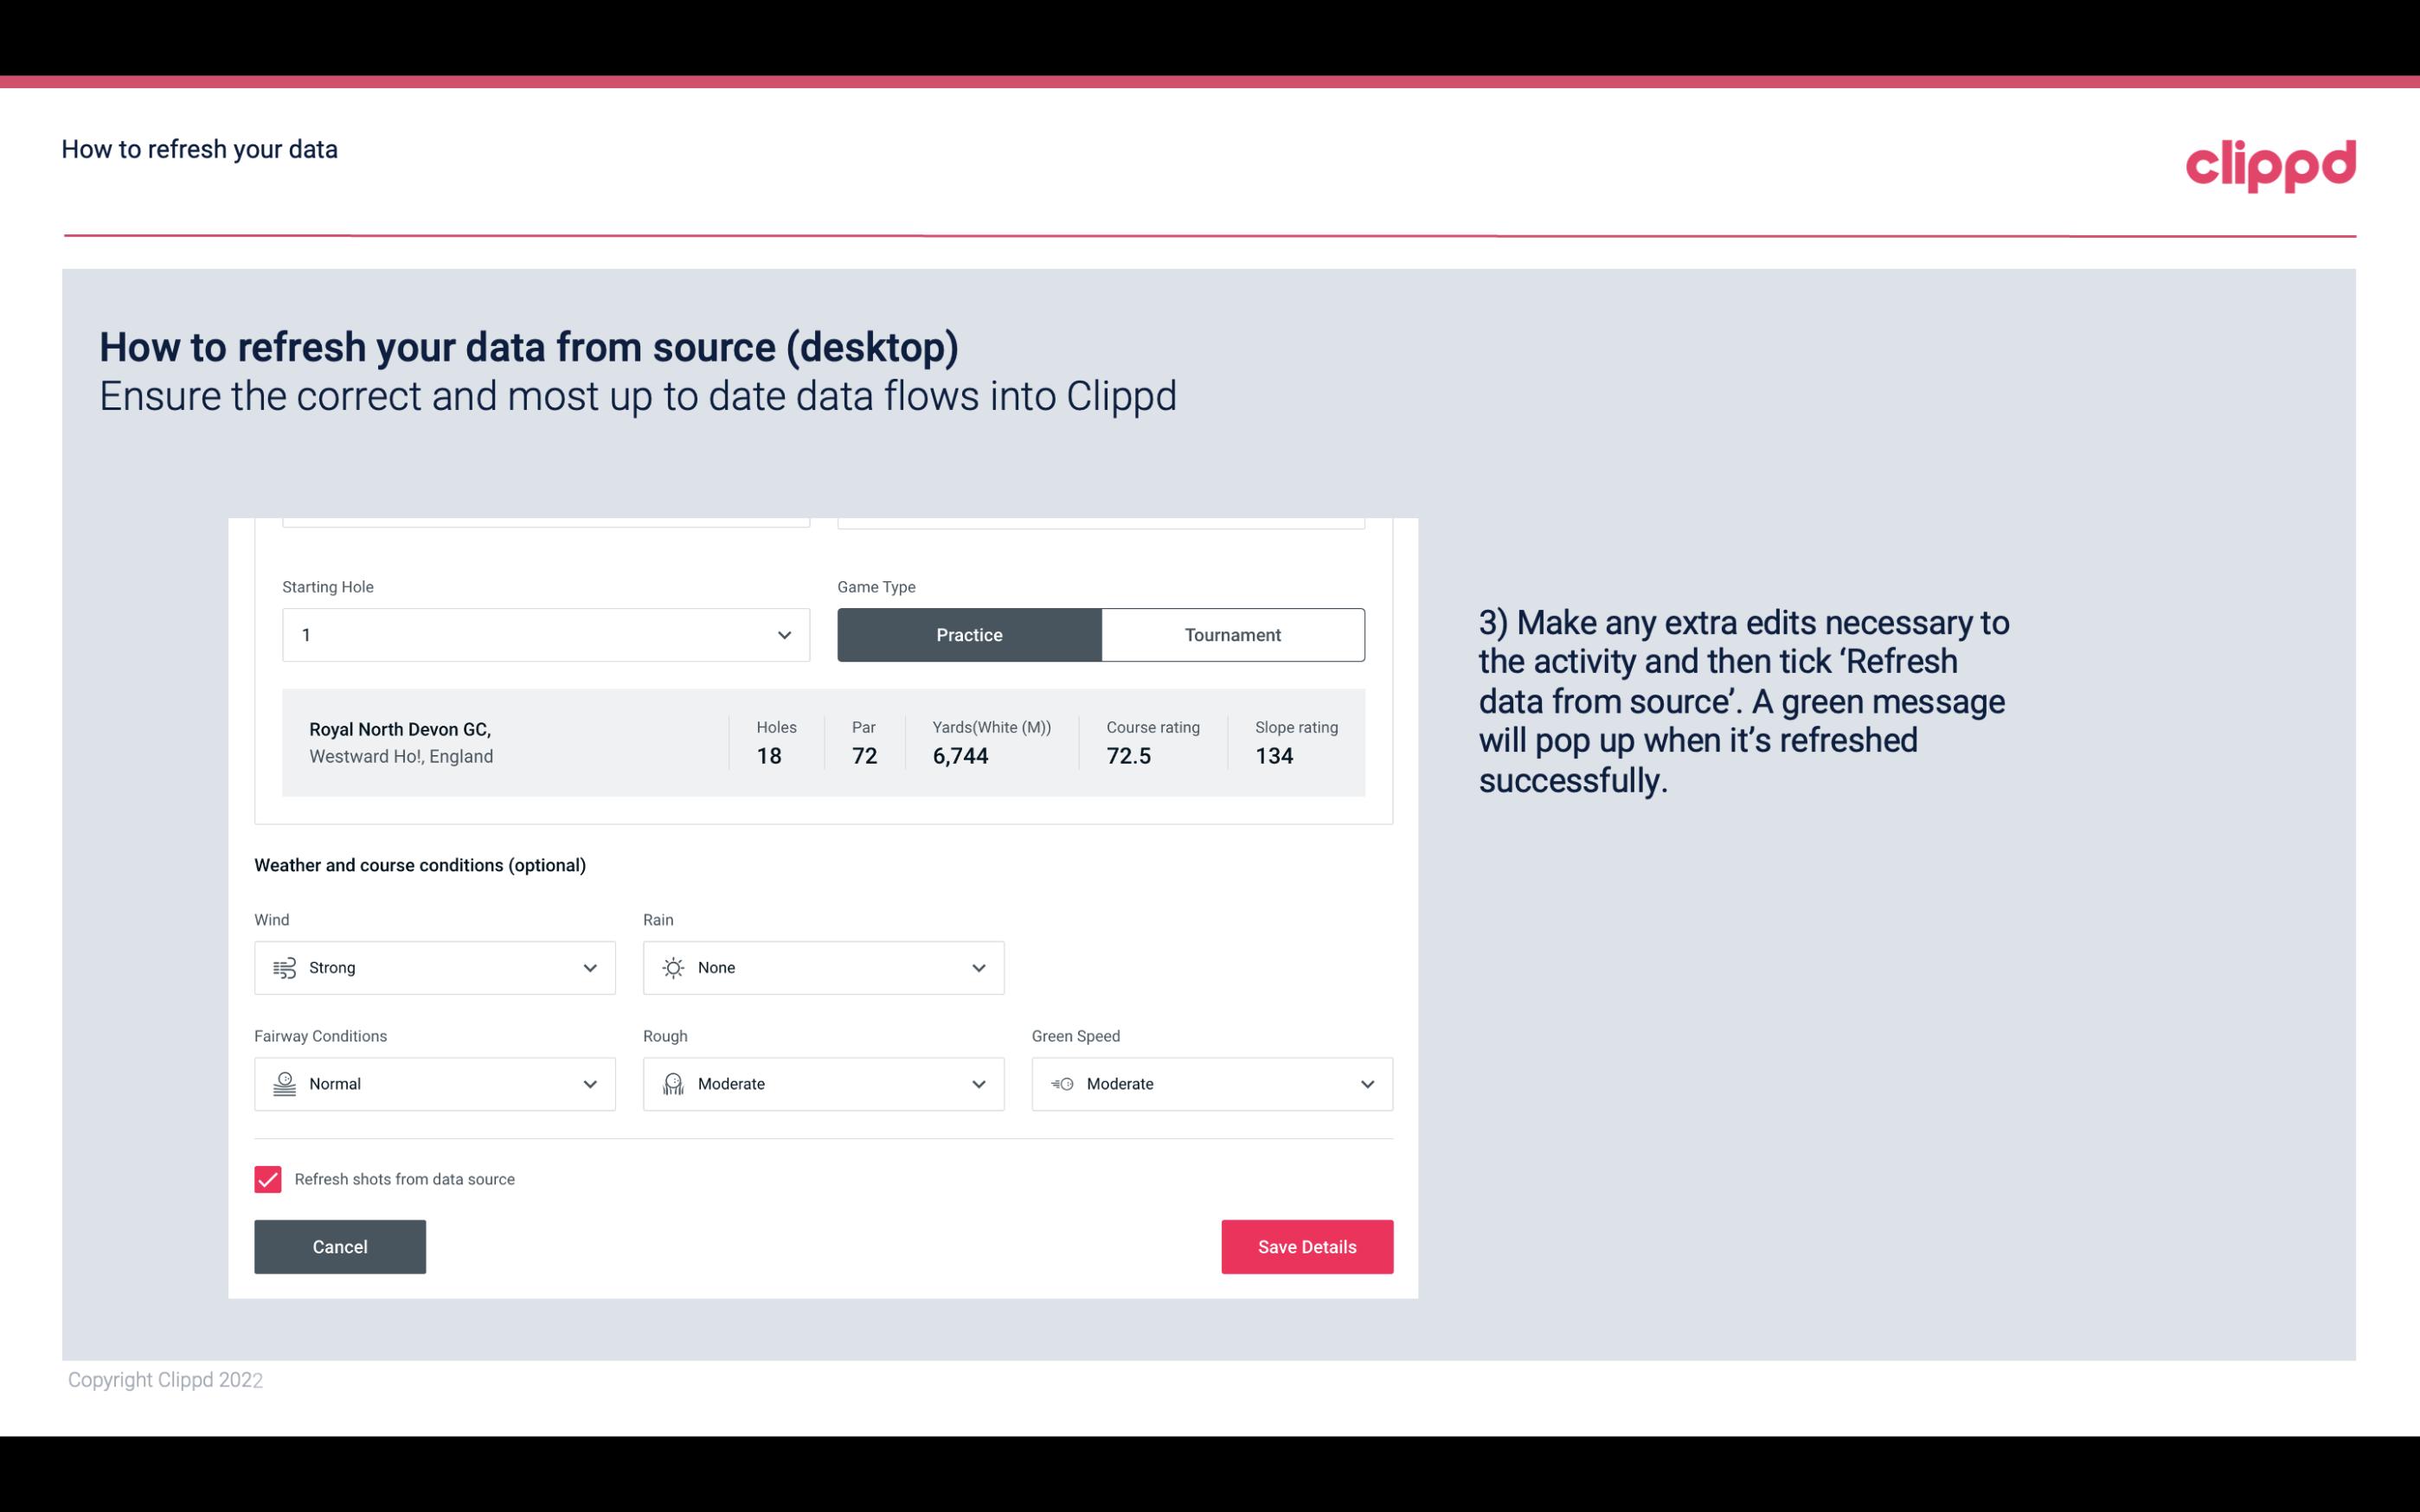Click the wind condition icon

(x=284, y=967)
